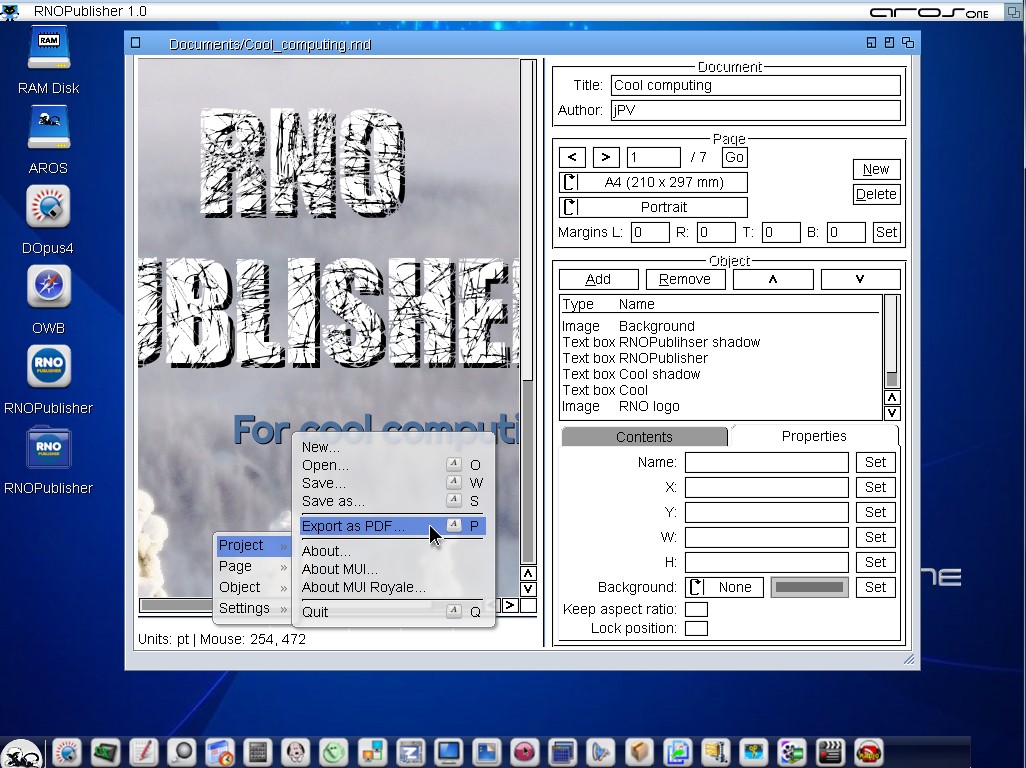Open the gray Background color swatch
Image resolution: width=1026 pixels, height=768 pixels.
pyautogui.click(x=809, y=587)
